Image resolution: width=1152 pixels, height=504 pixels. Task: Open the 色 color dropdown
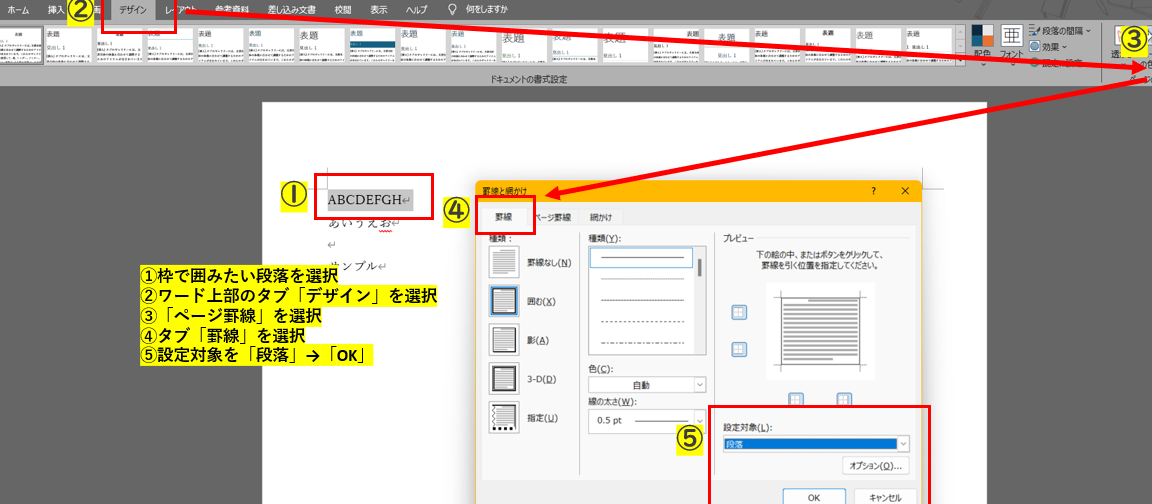(x=647, y=385)
